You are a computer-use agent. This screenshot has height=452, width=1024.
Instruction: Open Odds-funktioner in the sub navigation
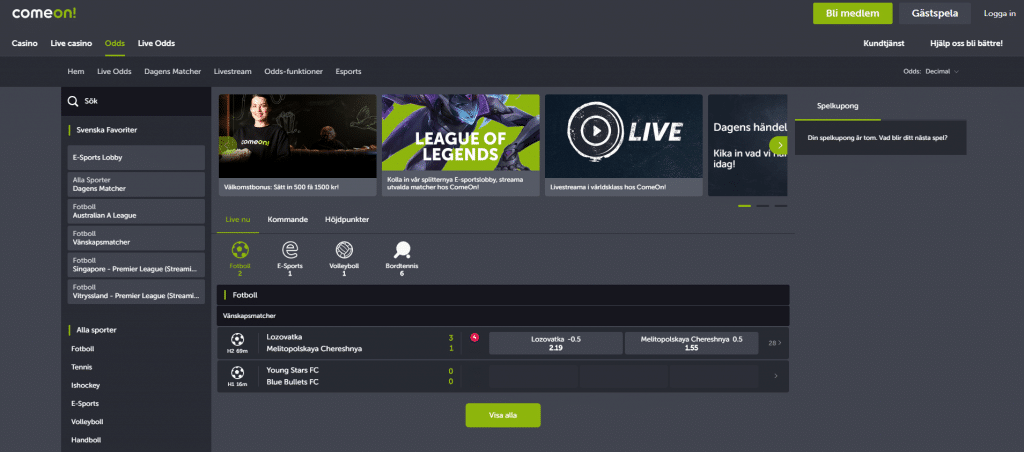(x=293, y=72)
